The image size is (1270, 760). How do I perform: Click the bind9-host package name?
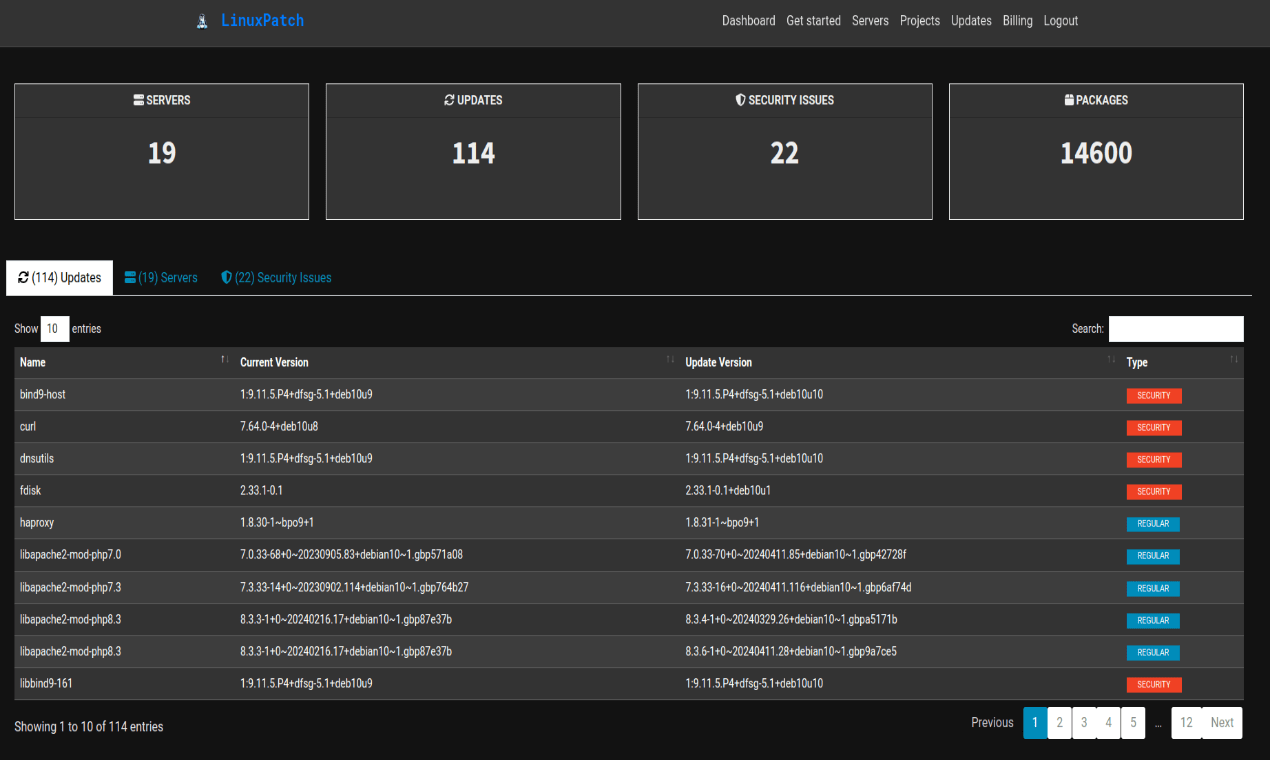43,394
